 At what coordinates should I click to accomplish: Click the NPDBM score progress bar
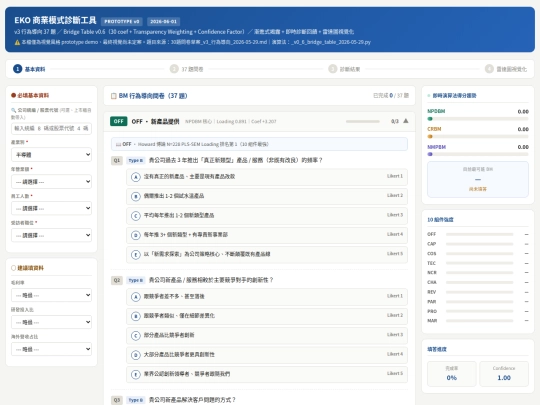pos(478,119)
